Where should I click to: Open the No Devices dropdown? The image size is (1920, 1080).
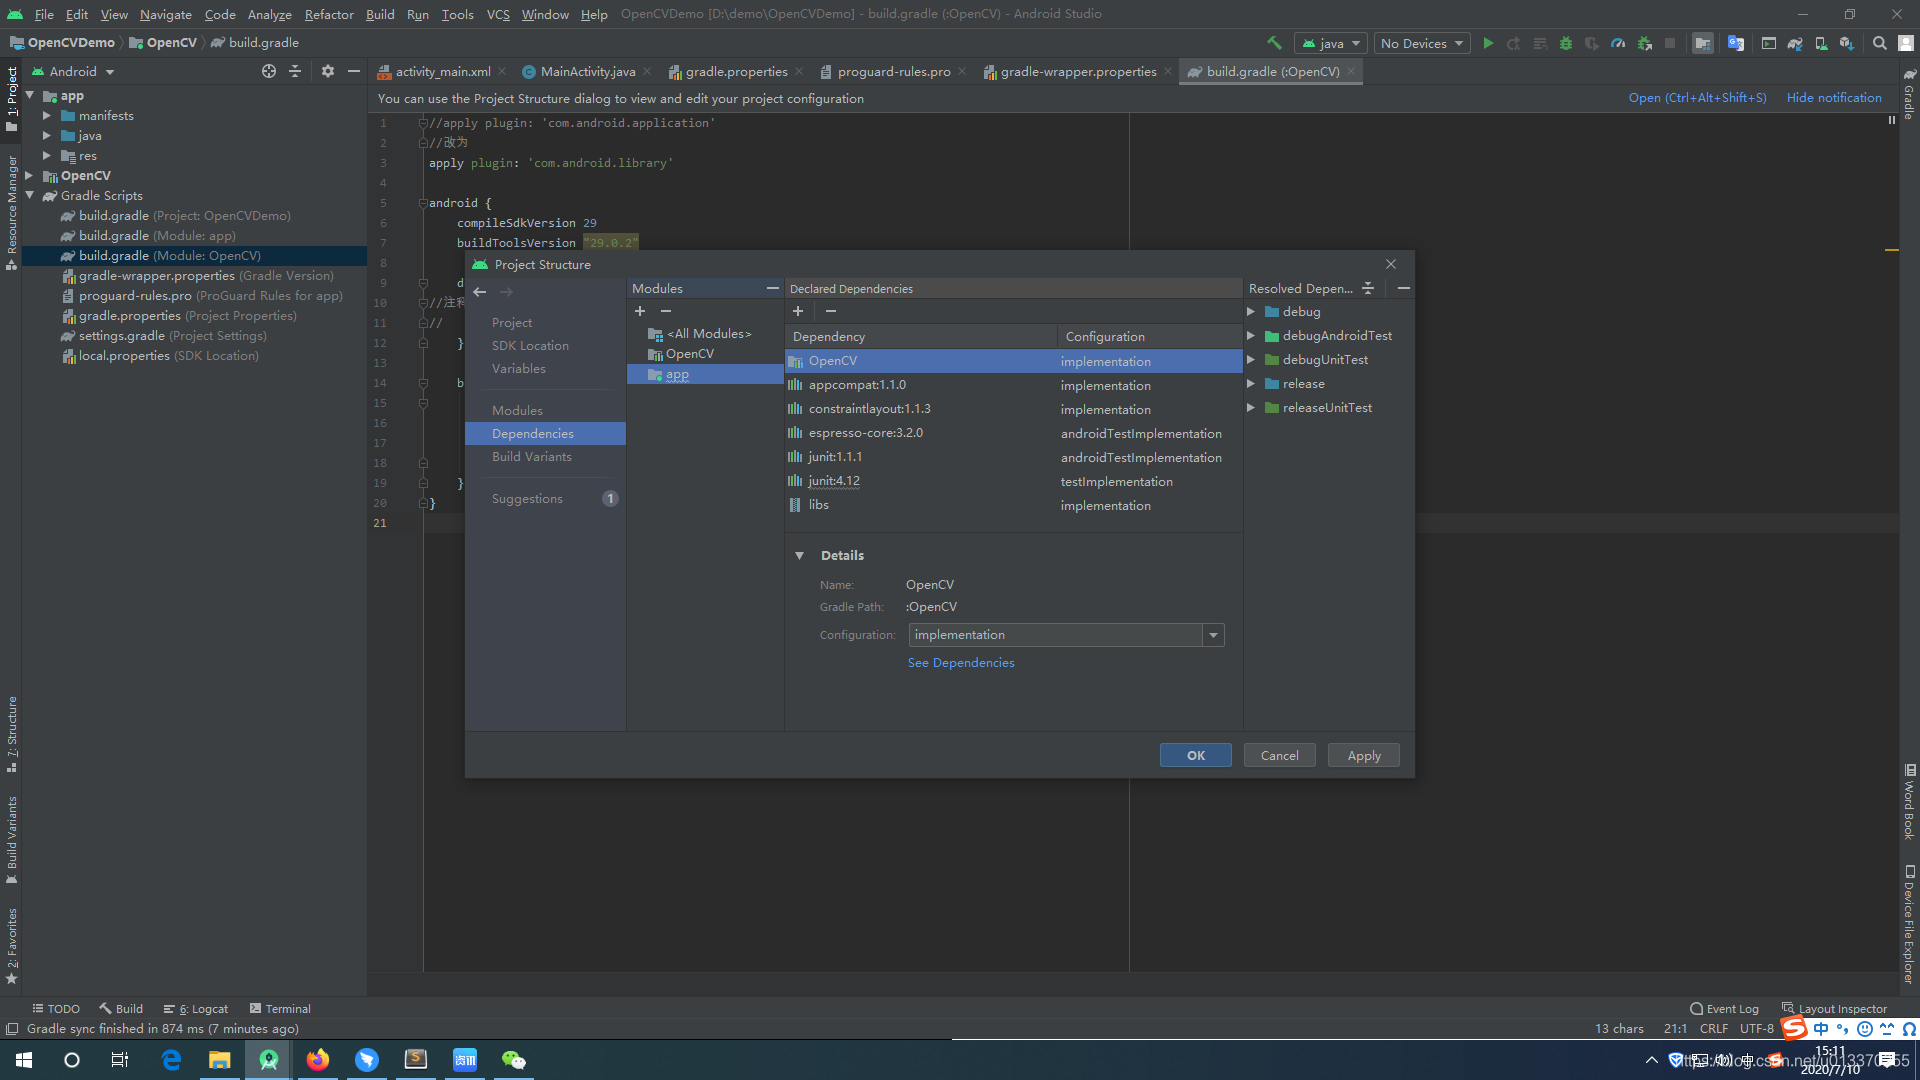tap(1421, 43)
